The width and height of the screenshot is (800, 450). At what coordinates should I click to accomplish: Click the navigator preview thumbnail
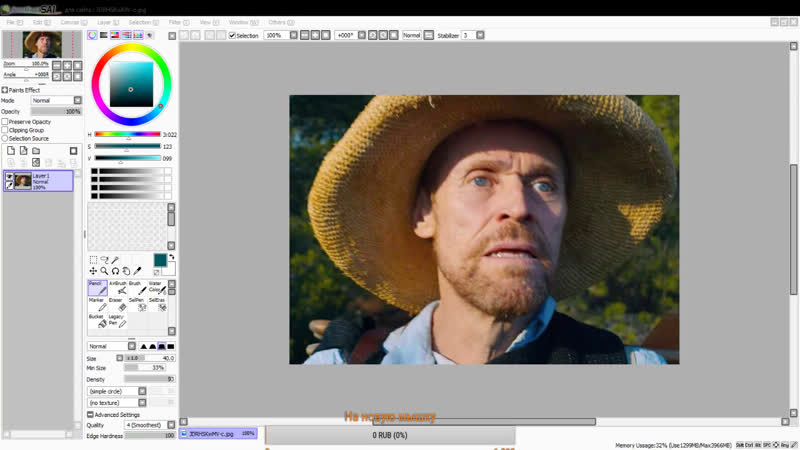tap(42, 44)
